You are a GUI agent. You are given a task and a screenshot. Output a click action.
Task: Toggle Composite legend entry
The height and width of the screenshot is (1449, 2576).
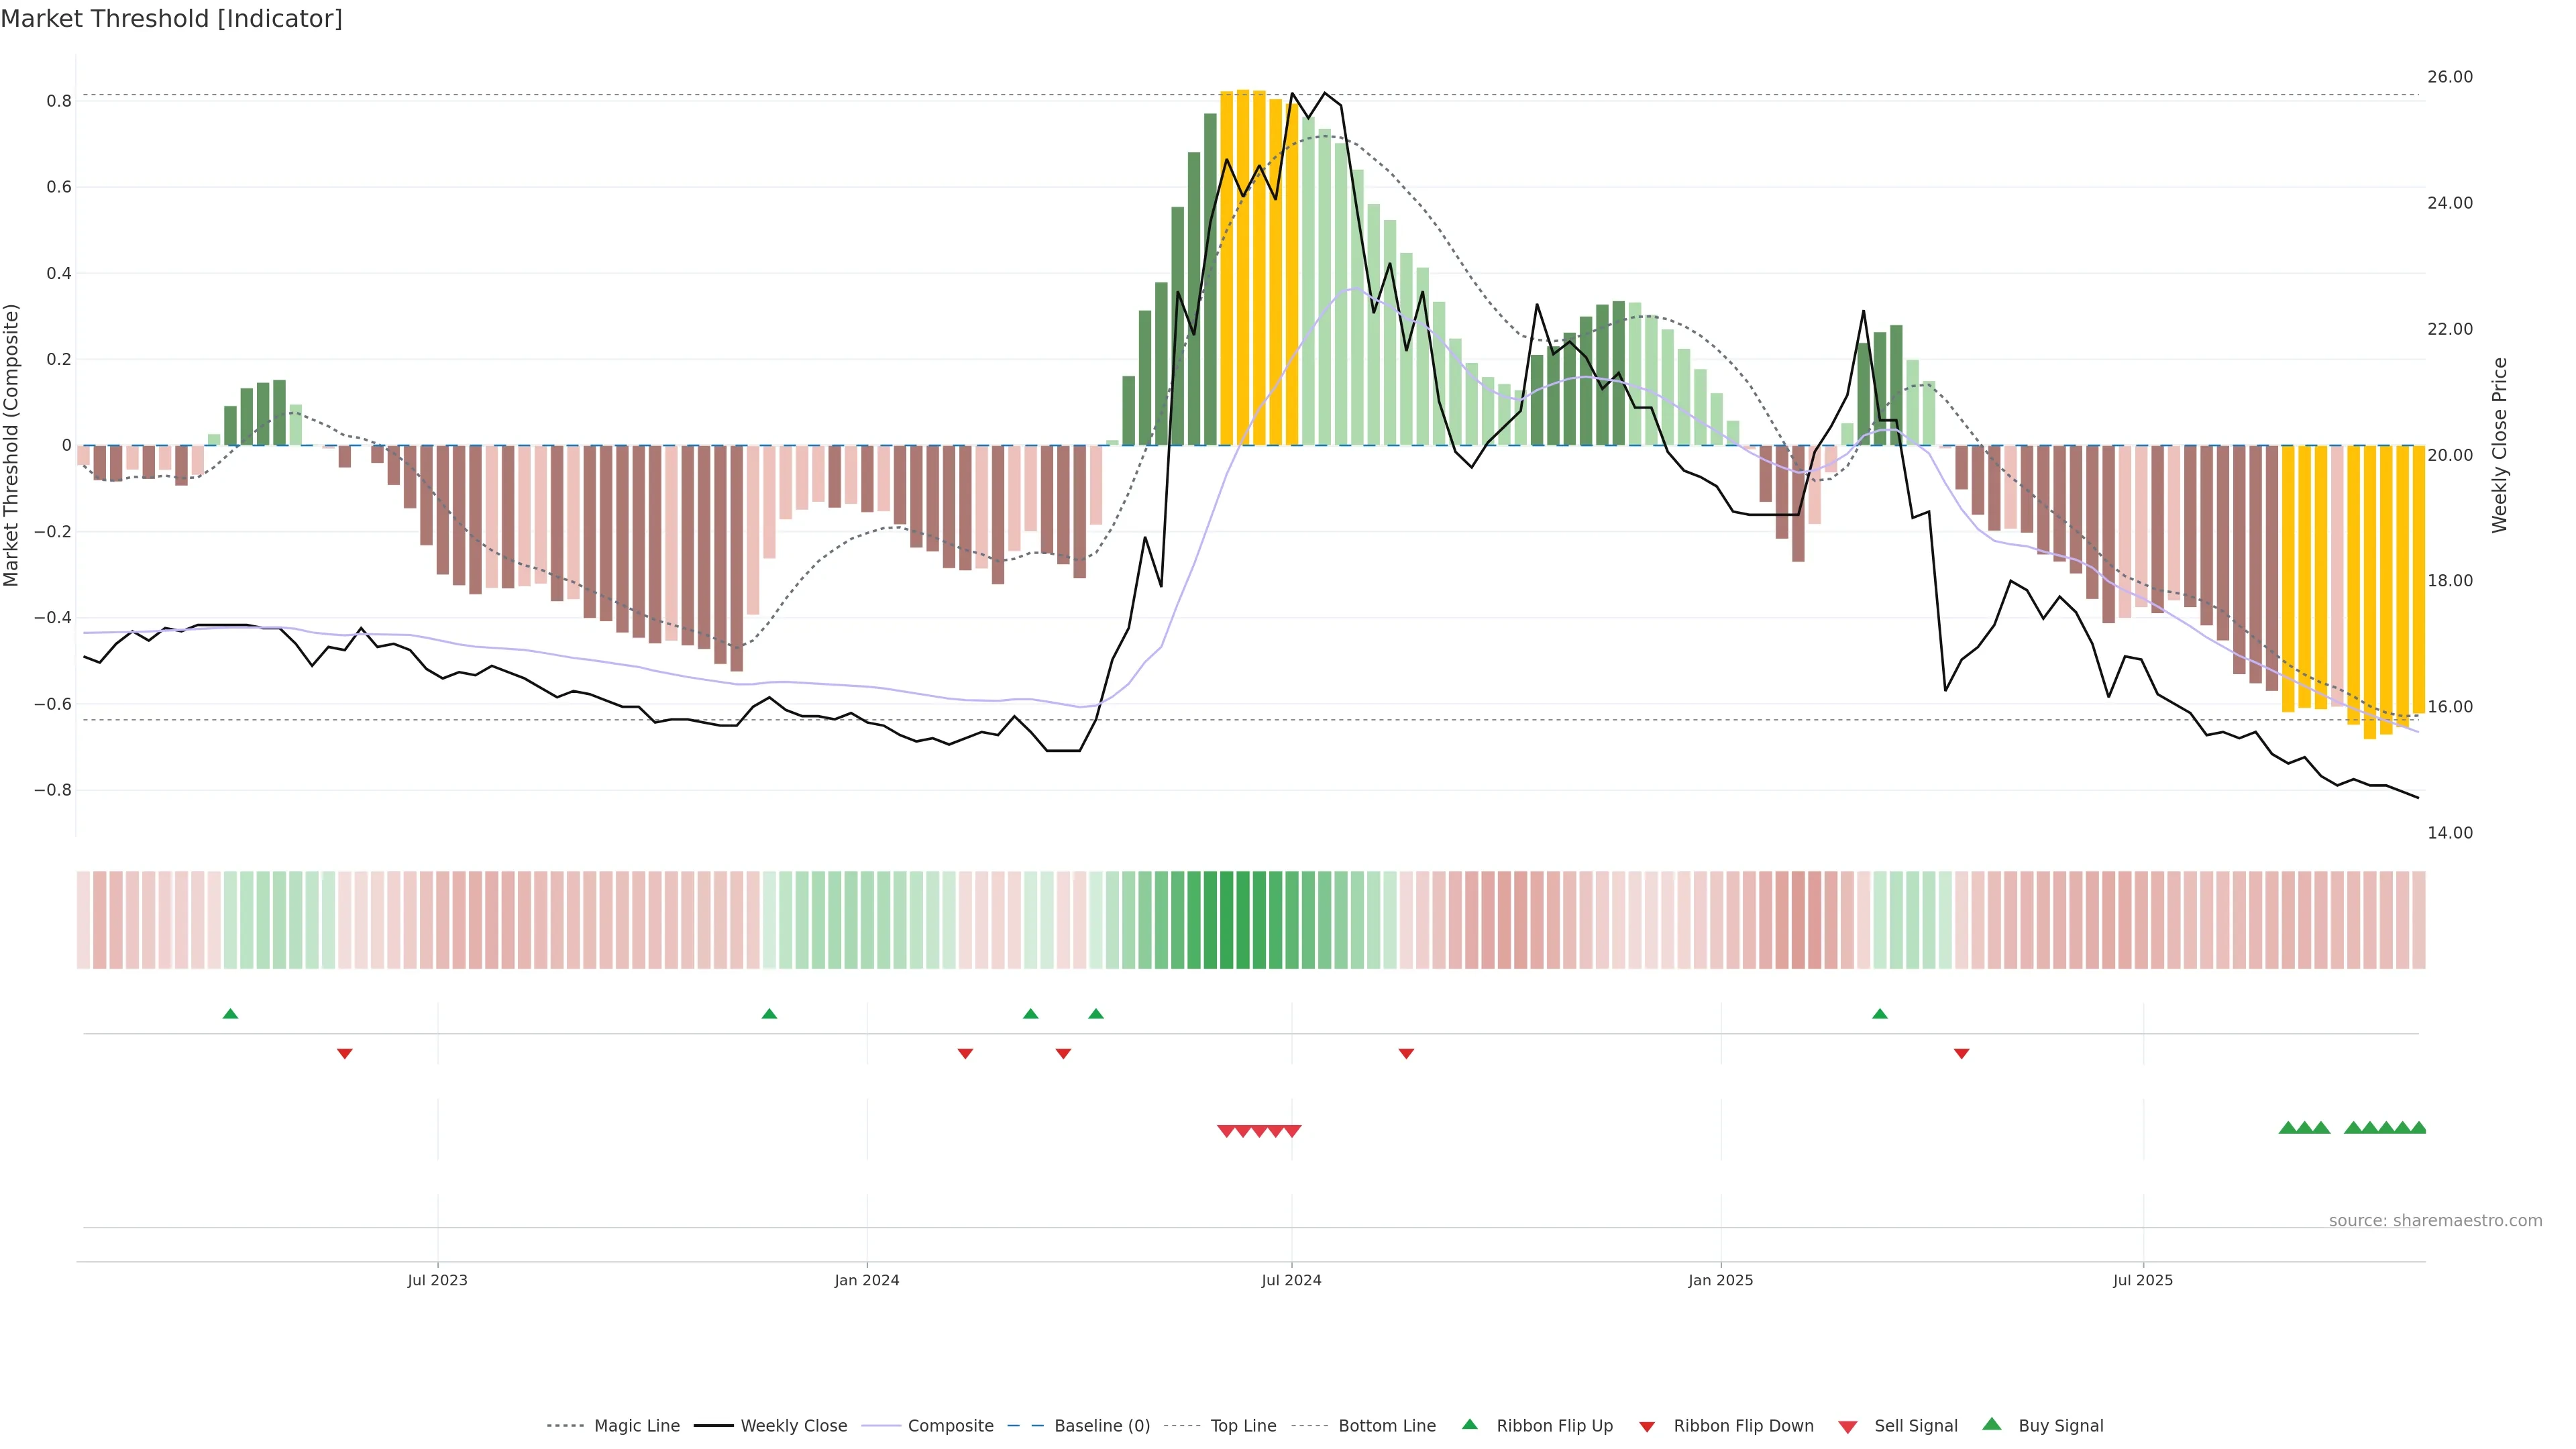tap(950, 1426)
